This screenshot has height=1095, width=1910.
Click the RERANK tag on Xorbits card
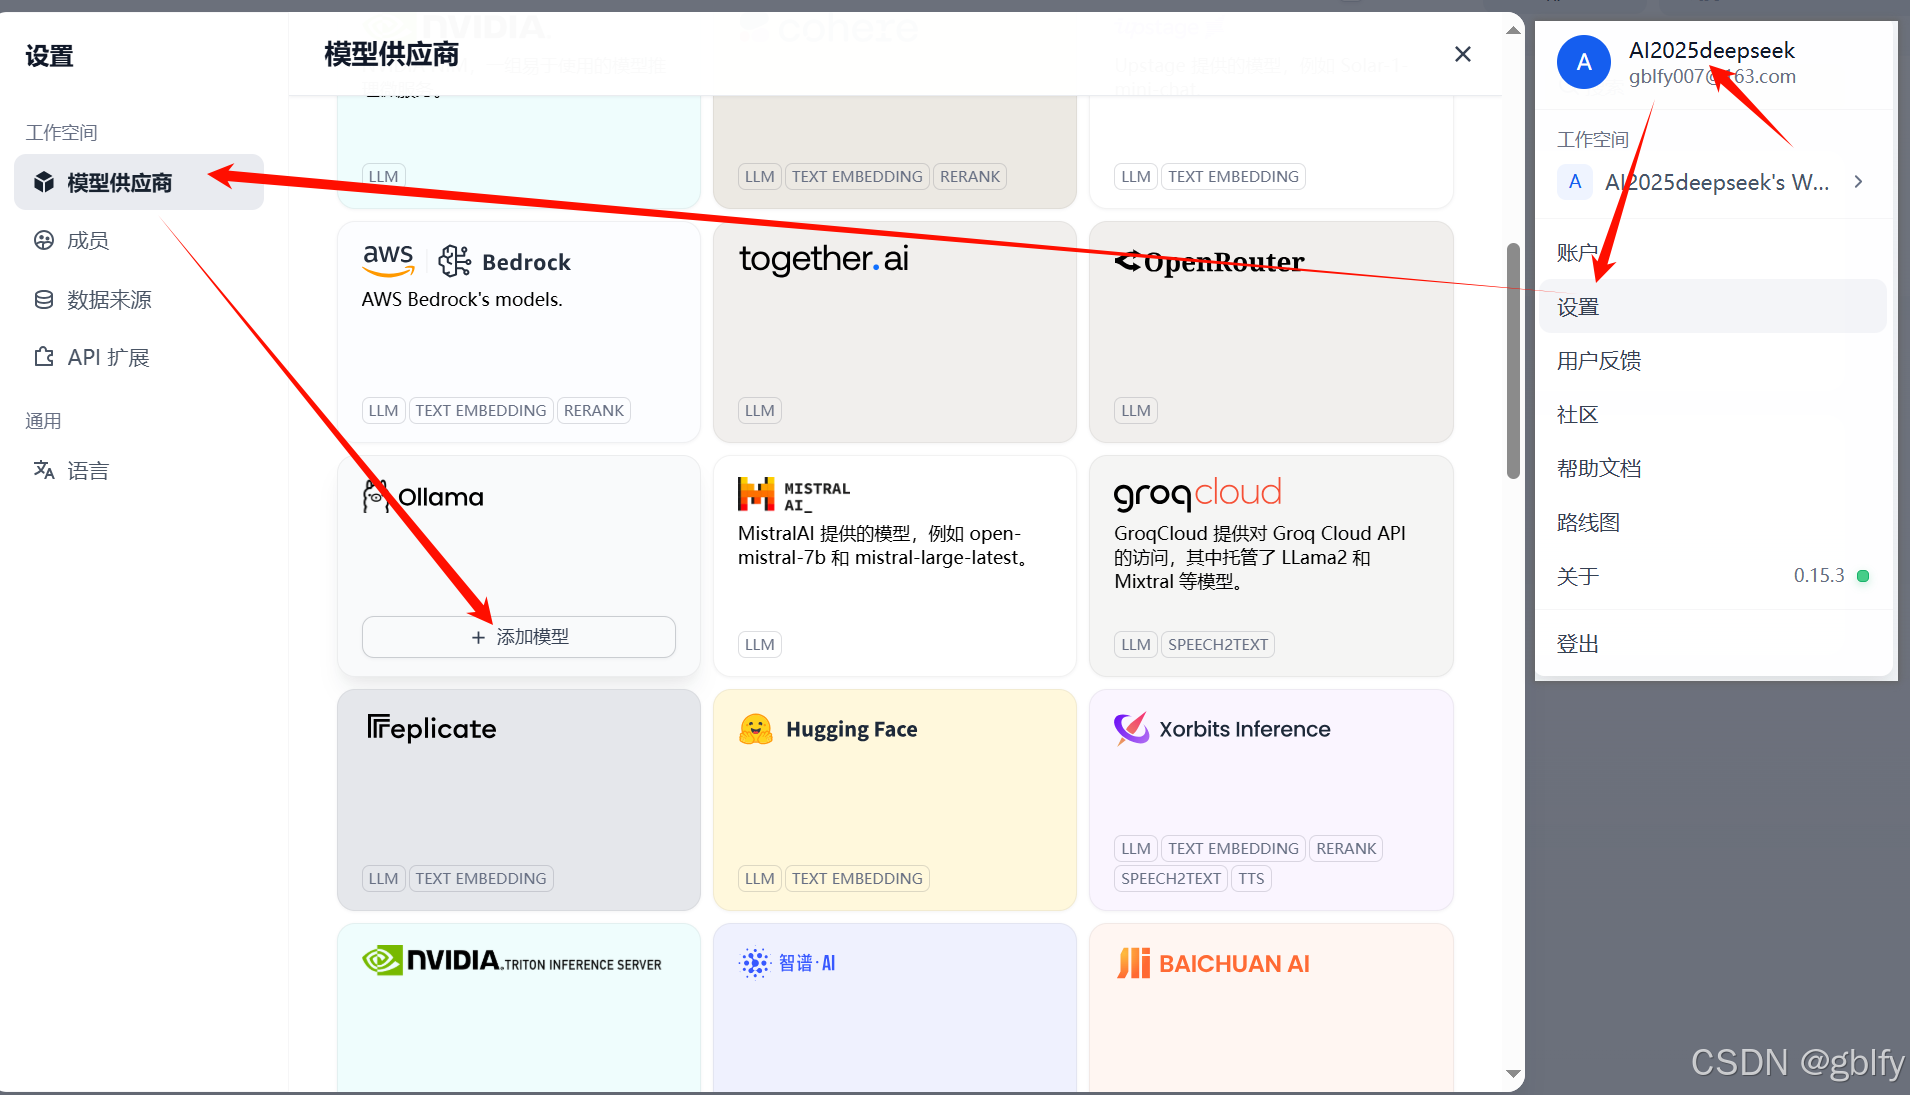coord(1346,848)
